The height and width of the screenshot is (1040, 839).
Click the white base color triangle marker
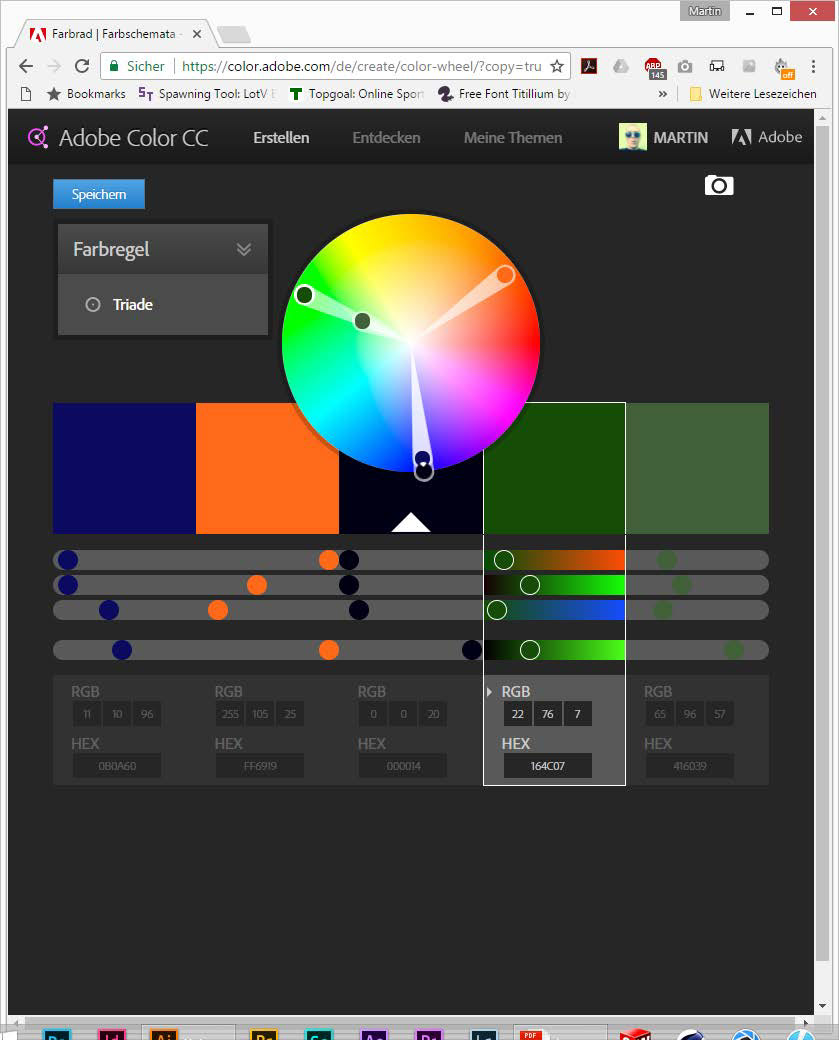point(411,522)
